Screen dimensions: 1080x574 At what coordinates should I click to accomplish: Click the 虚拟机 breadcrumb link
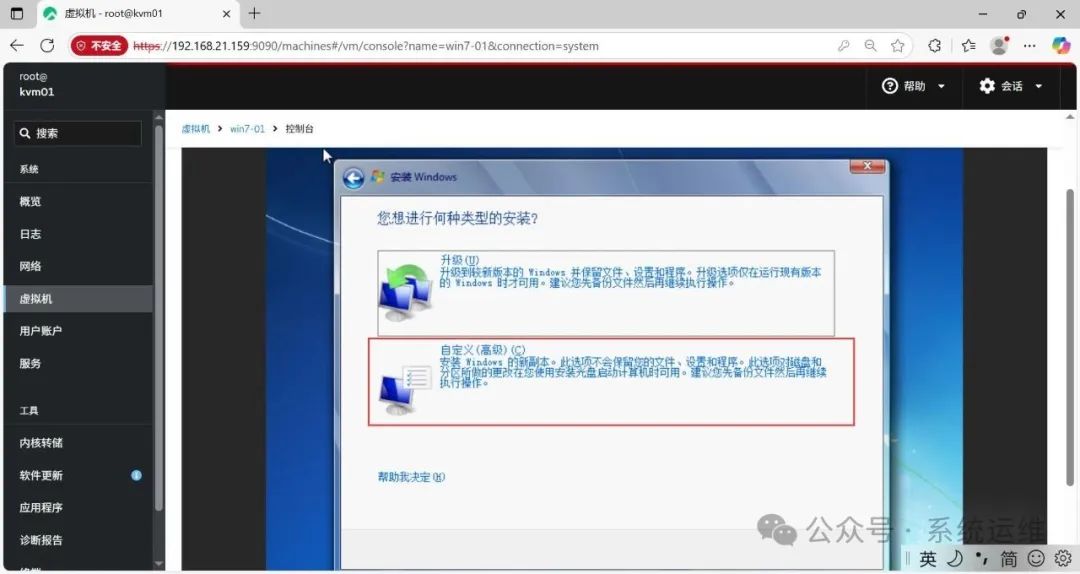(x=196, y=129)
